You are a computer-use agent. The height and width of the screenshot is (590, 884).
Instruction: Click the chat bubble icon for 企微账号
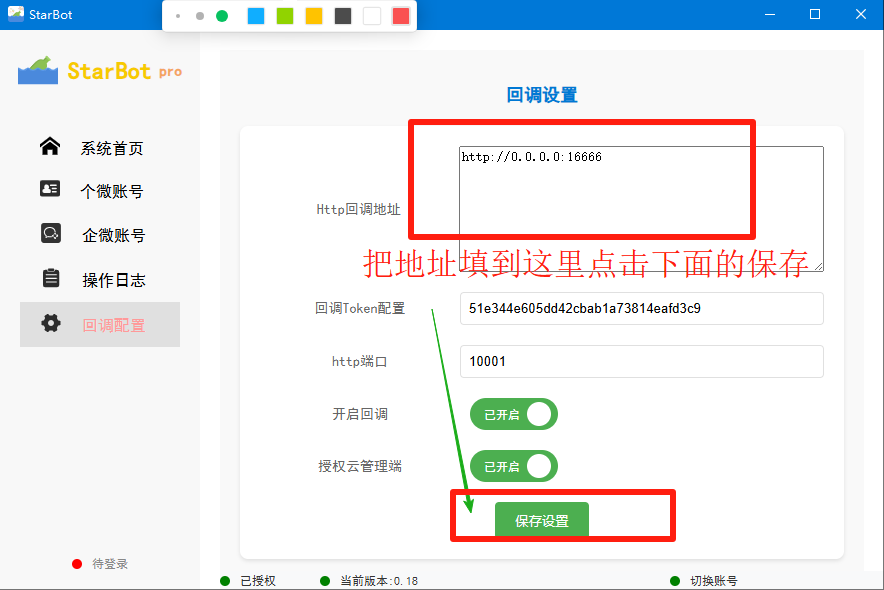pos(50,234)
